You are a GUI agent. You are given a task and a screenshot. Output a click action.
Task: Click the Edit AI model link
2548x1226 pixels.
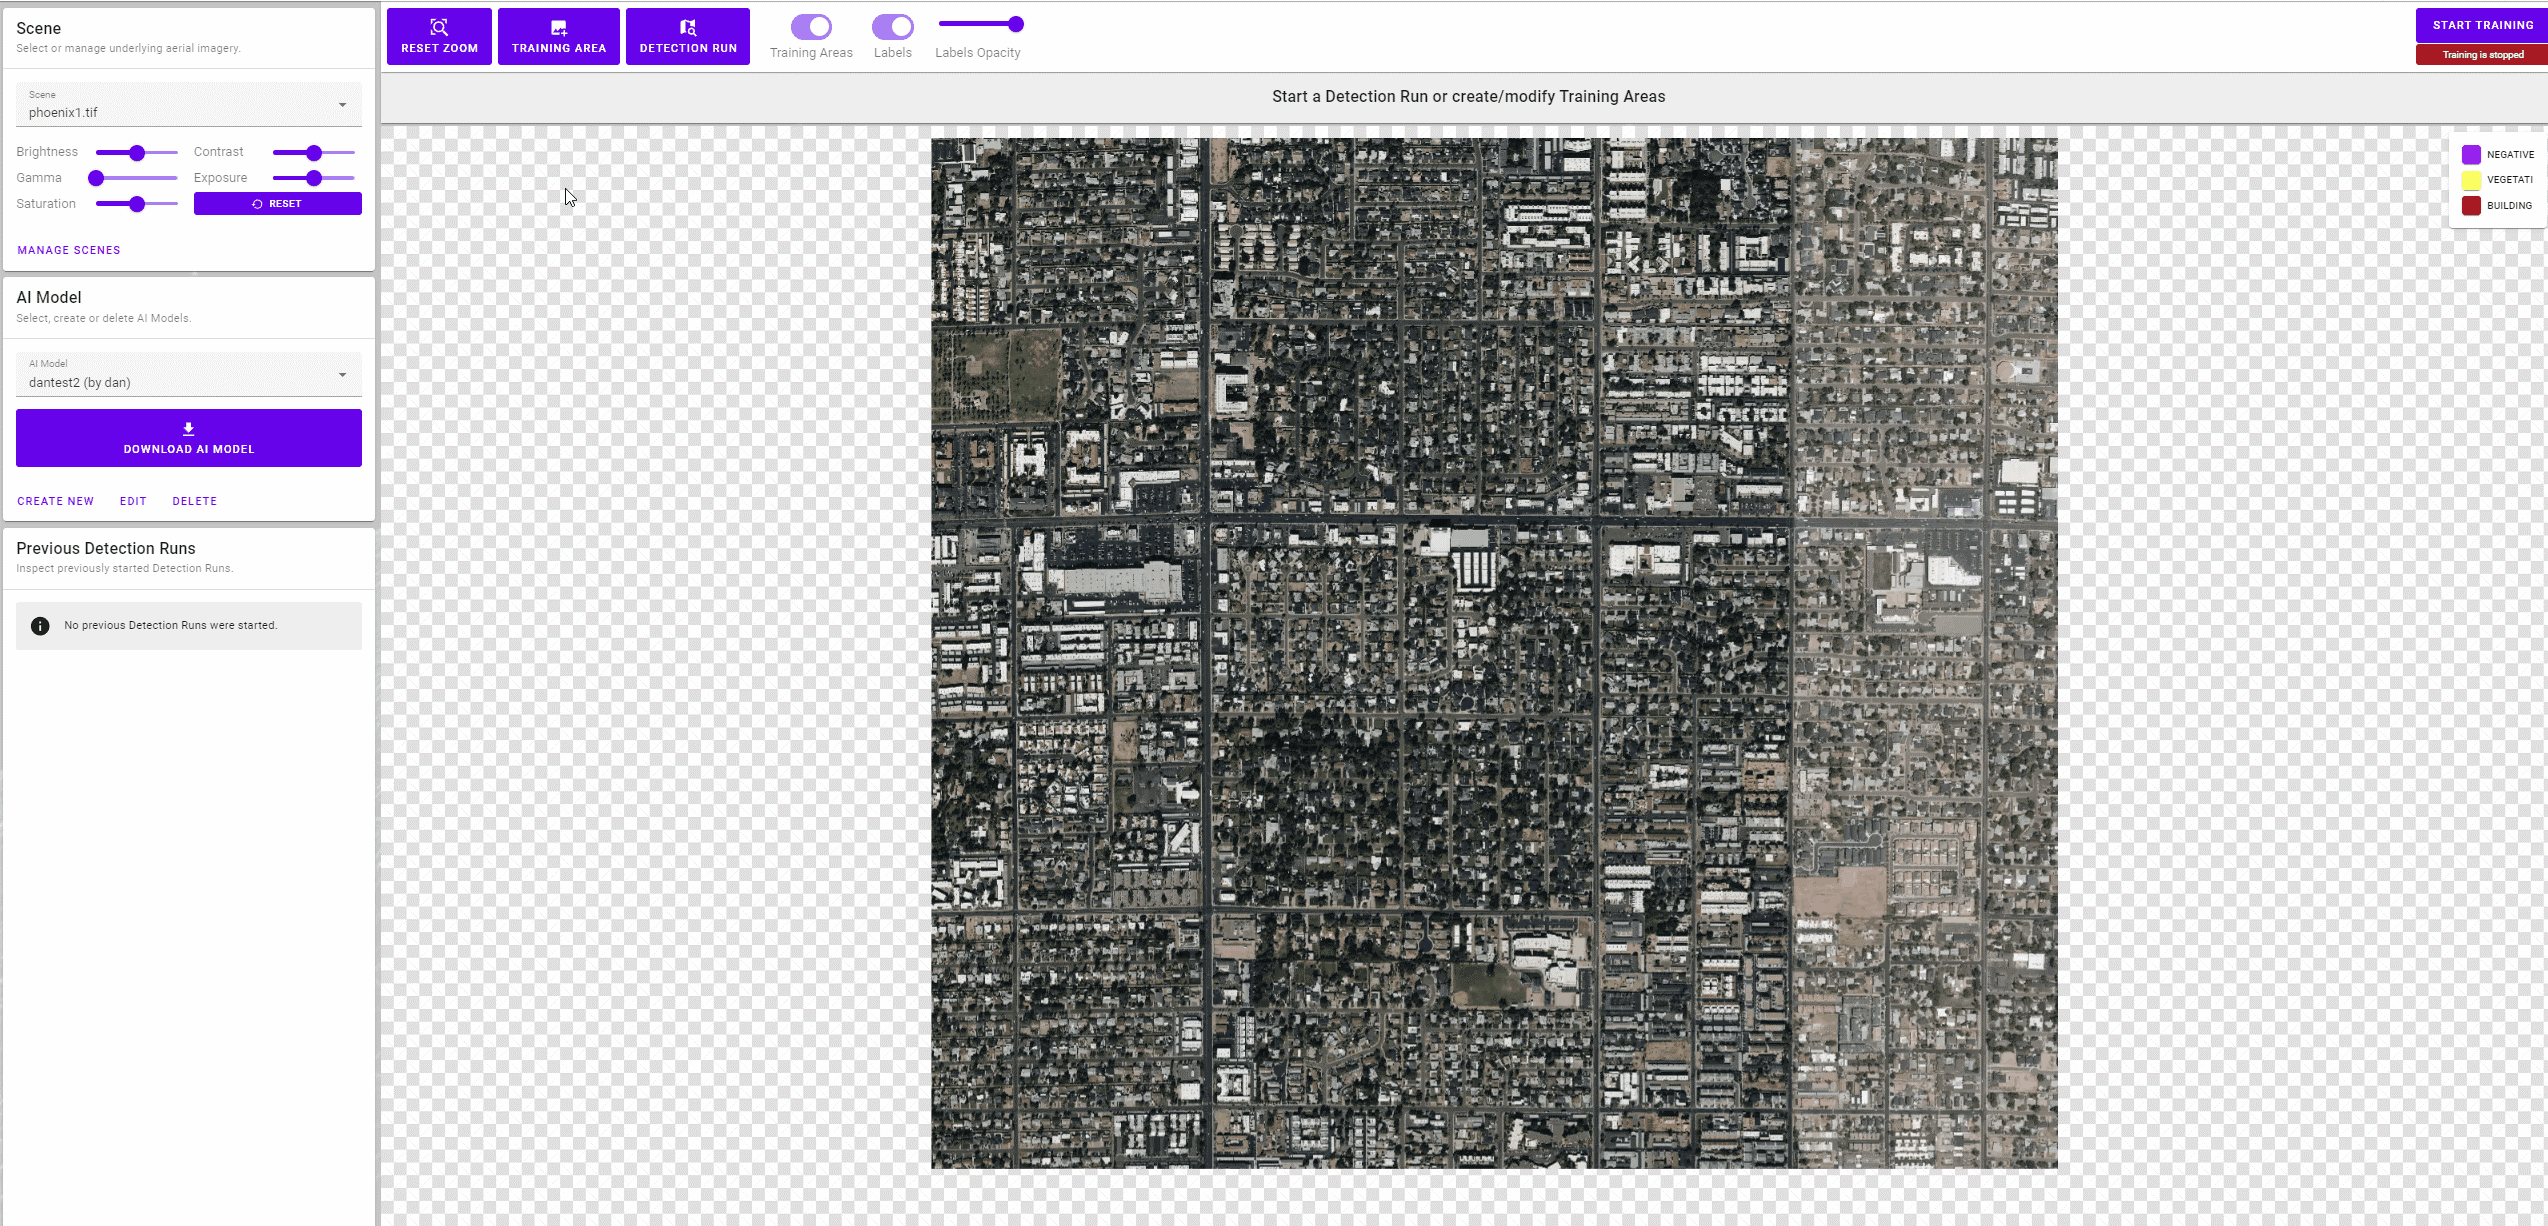point(133,501)
